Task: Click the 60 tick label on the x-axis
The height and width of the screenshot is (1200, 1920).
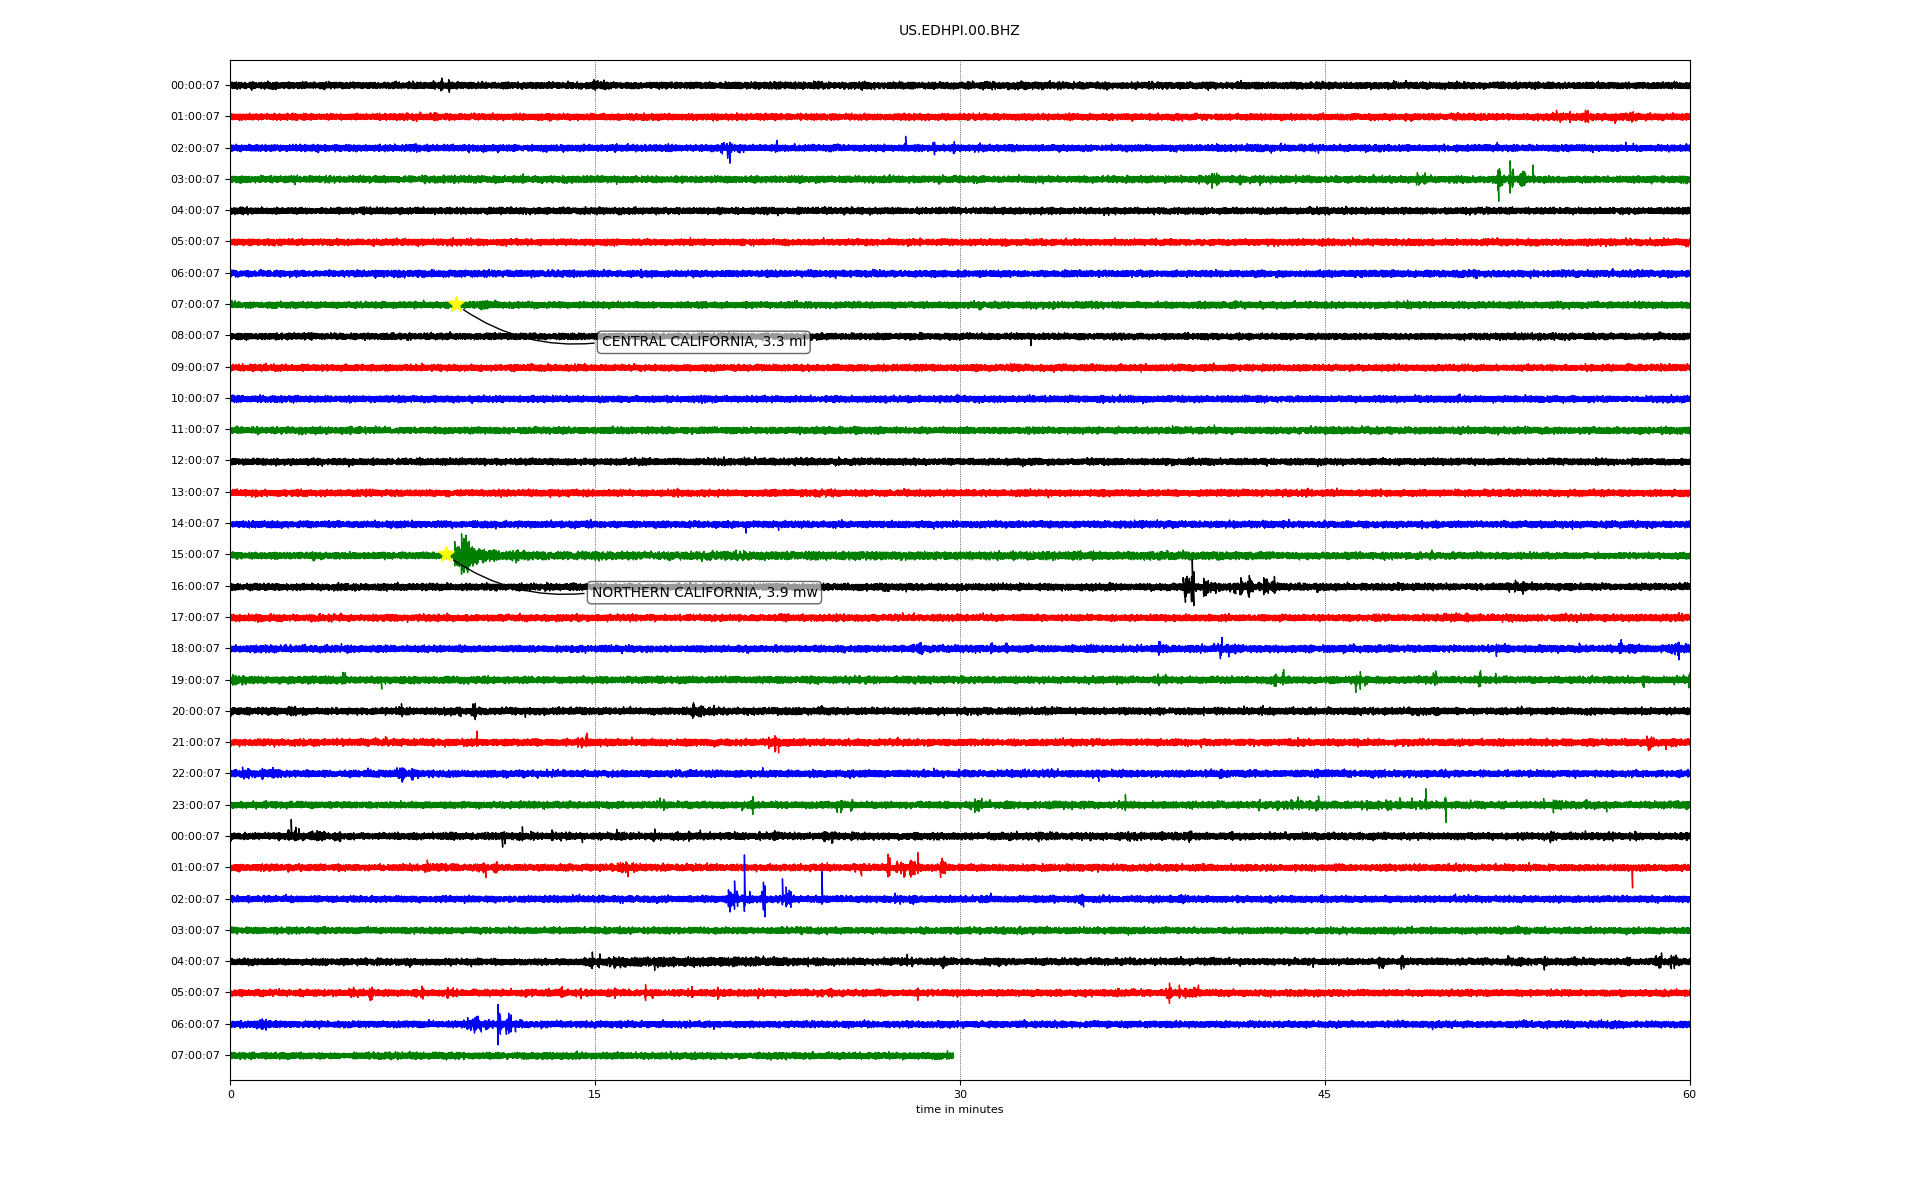Action: tap(1688, 1094)
